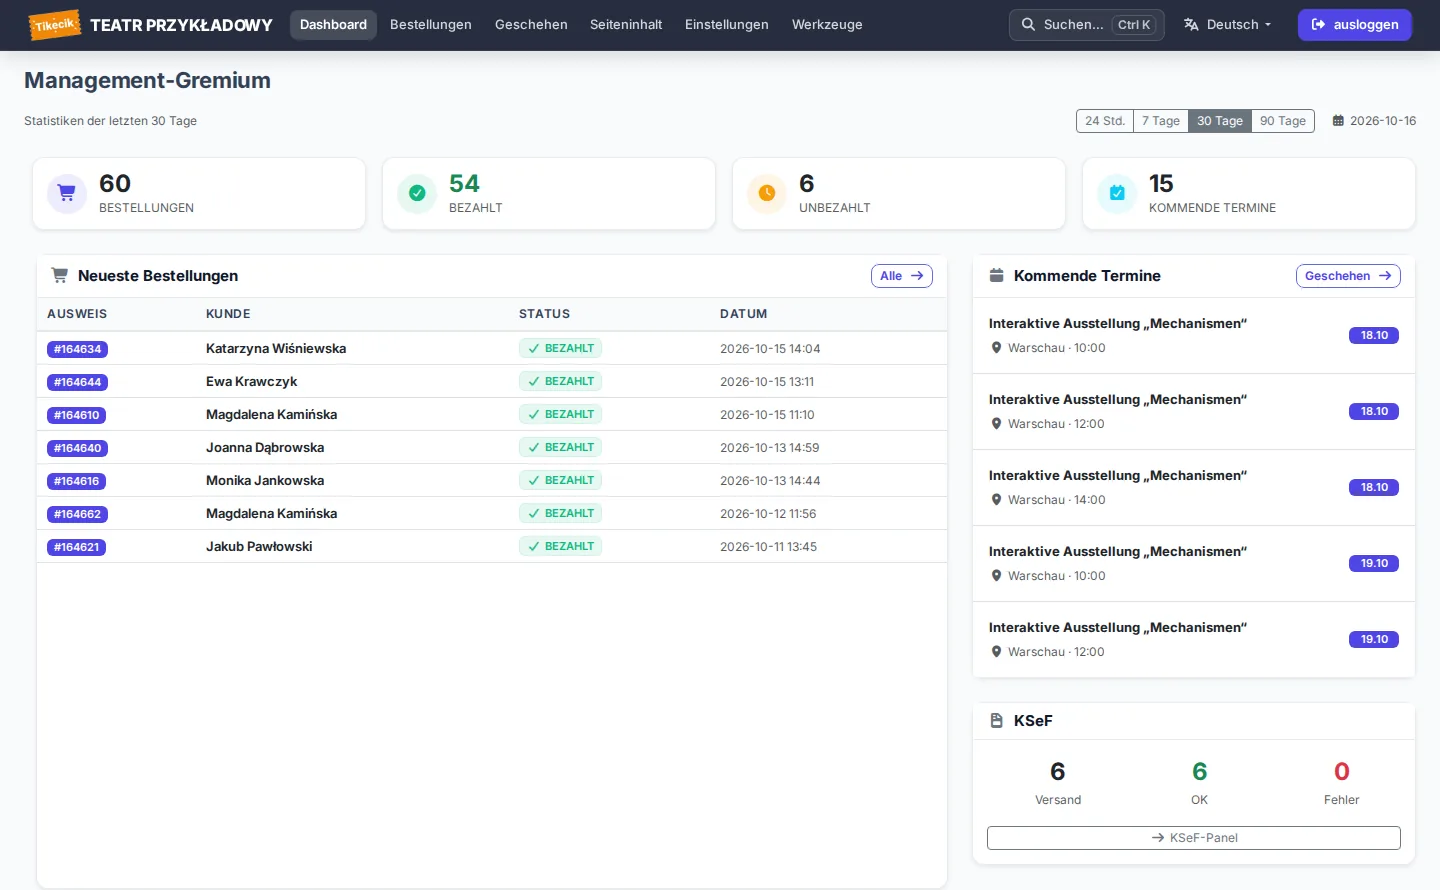The image size is (1440, 890).
Task: Go to the Bestellungen tab
Action: pyautogui.click(x=431, y=25)
